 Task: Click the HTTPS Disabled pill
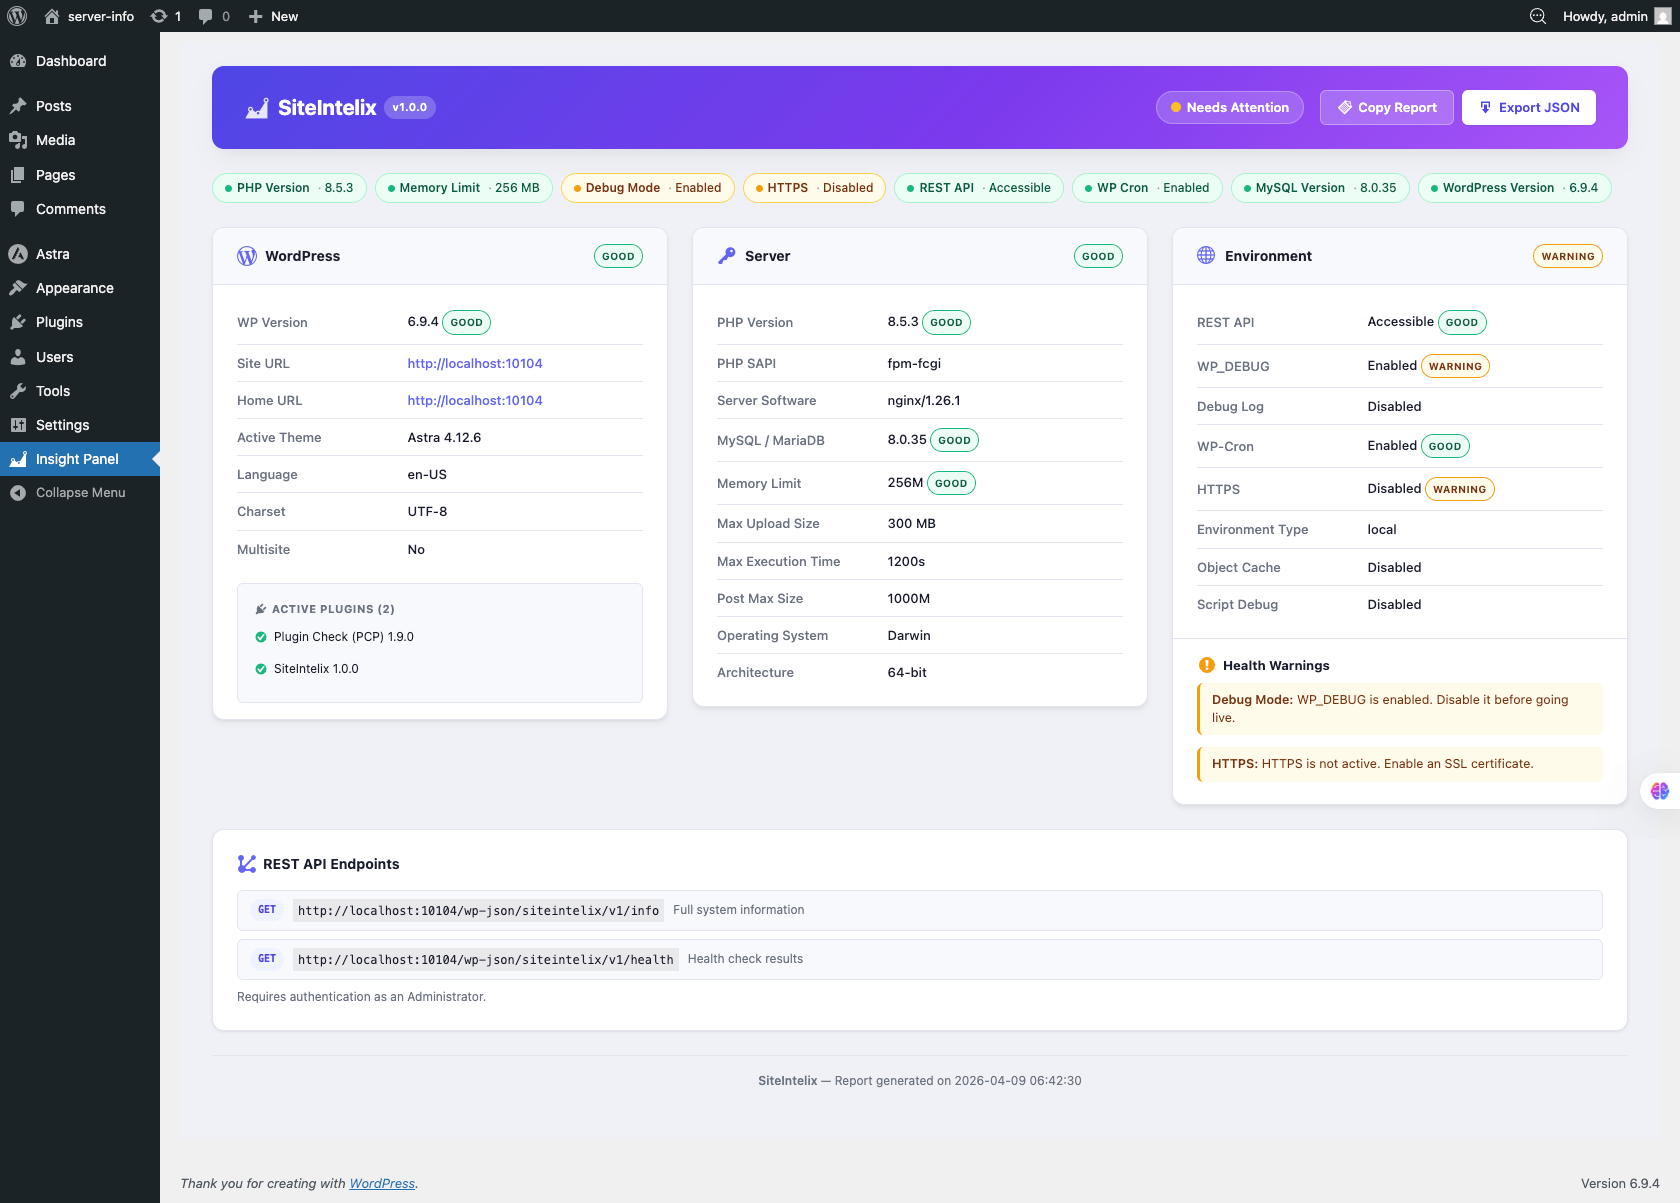point(814,188)
